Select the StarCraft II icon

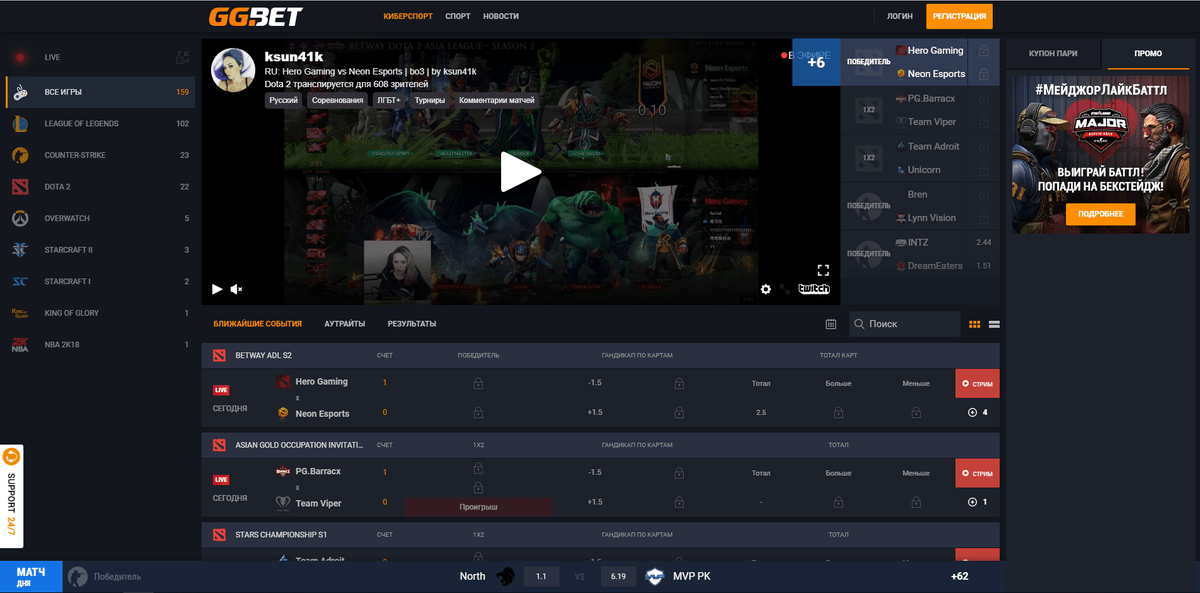19,250
